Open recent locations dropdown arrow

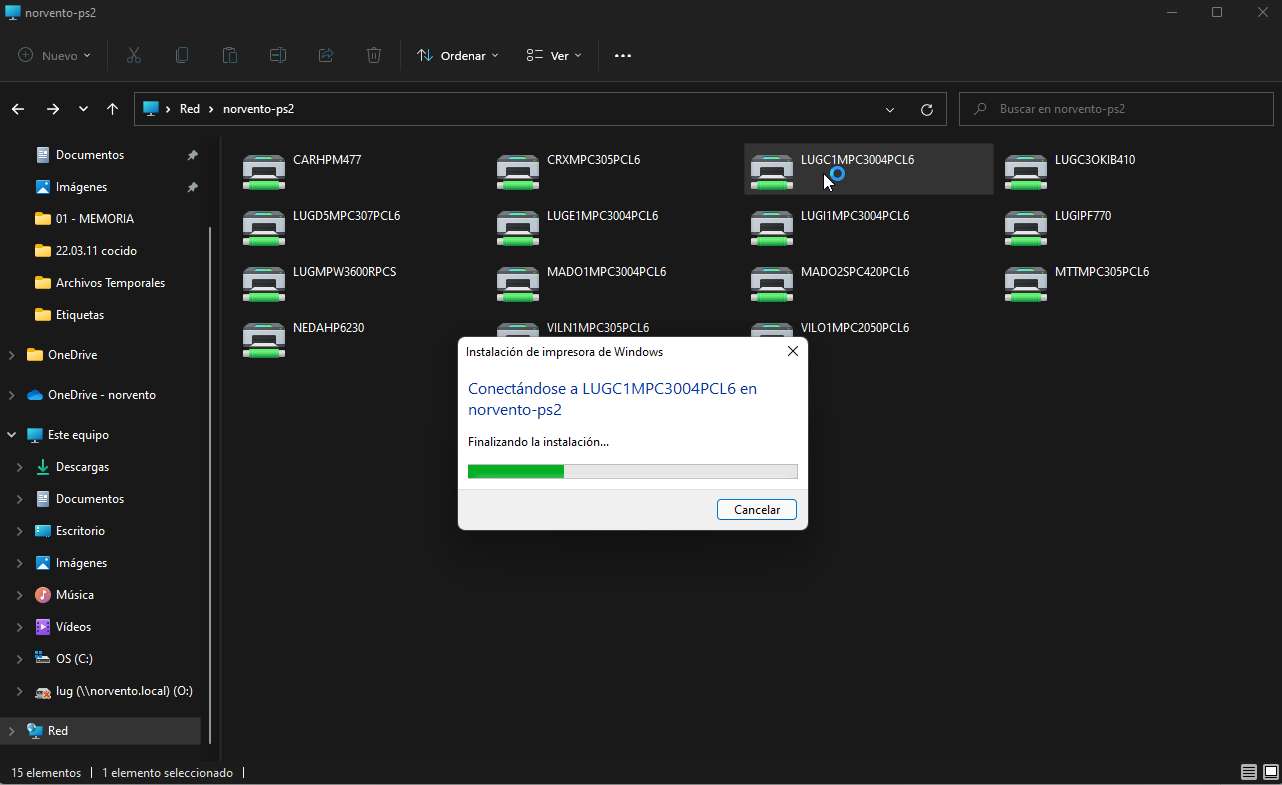83,109
